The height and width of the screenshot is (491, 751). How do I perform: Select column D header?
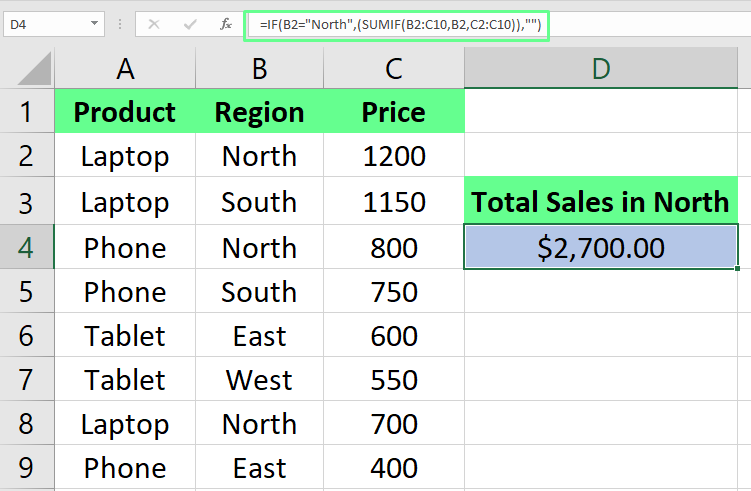601,68
